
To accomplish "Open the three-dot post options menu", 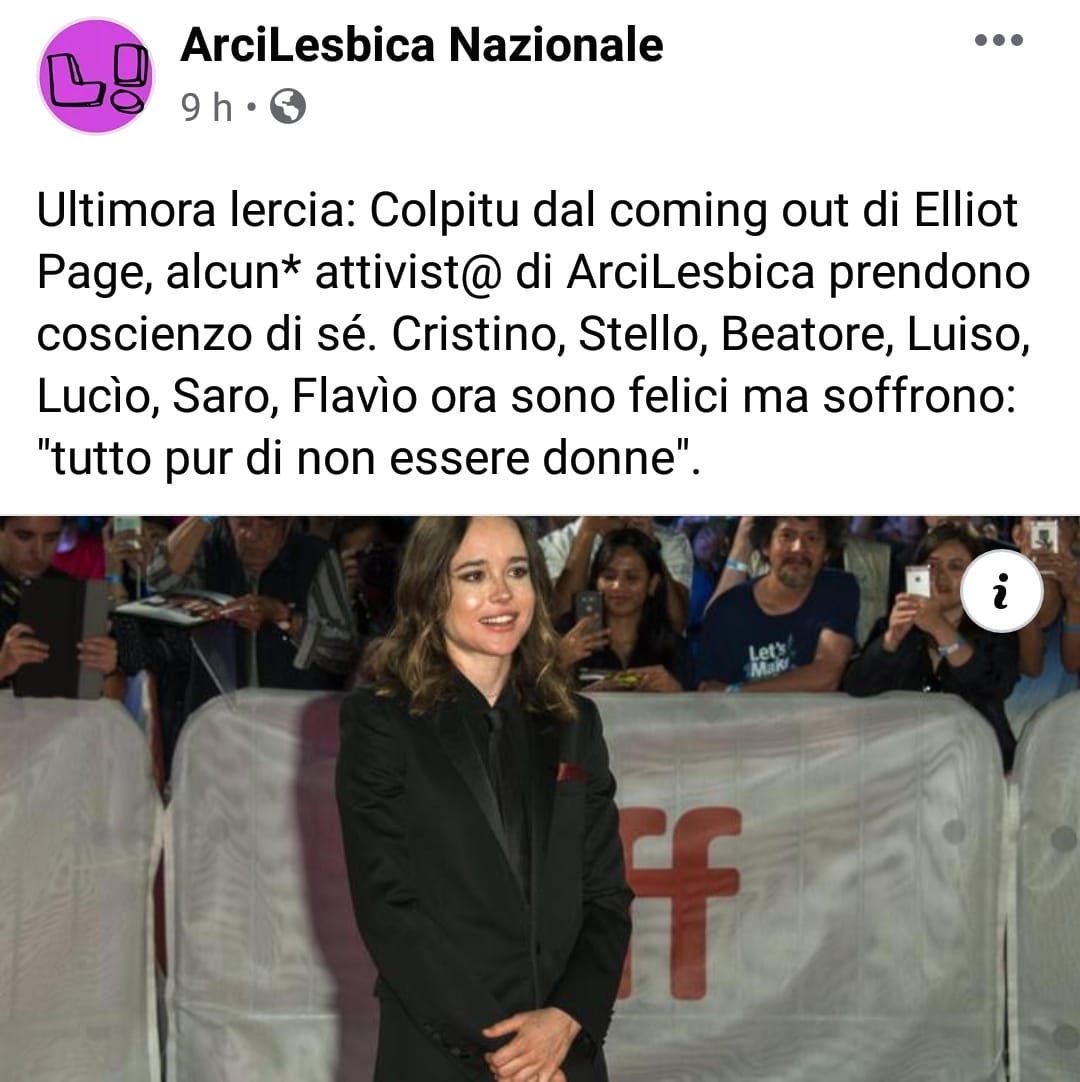I will (999, 40).
